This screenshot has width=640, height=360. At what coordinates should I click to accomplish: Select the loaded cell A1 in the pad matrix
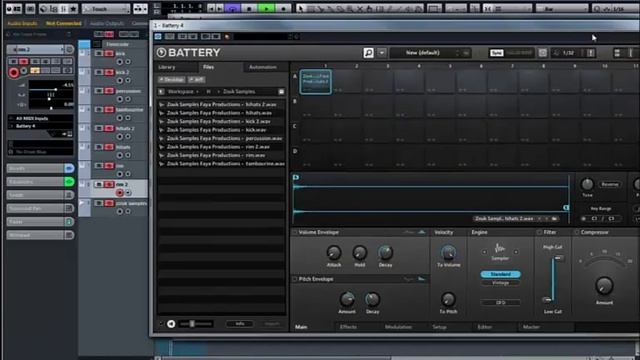coord(316,82)
